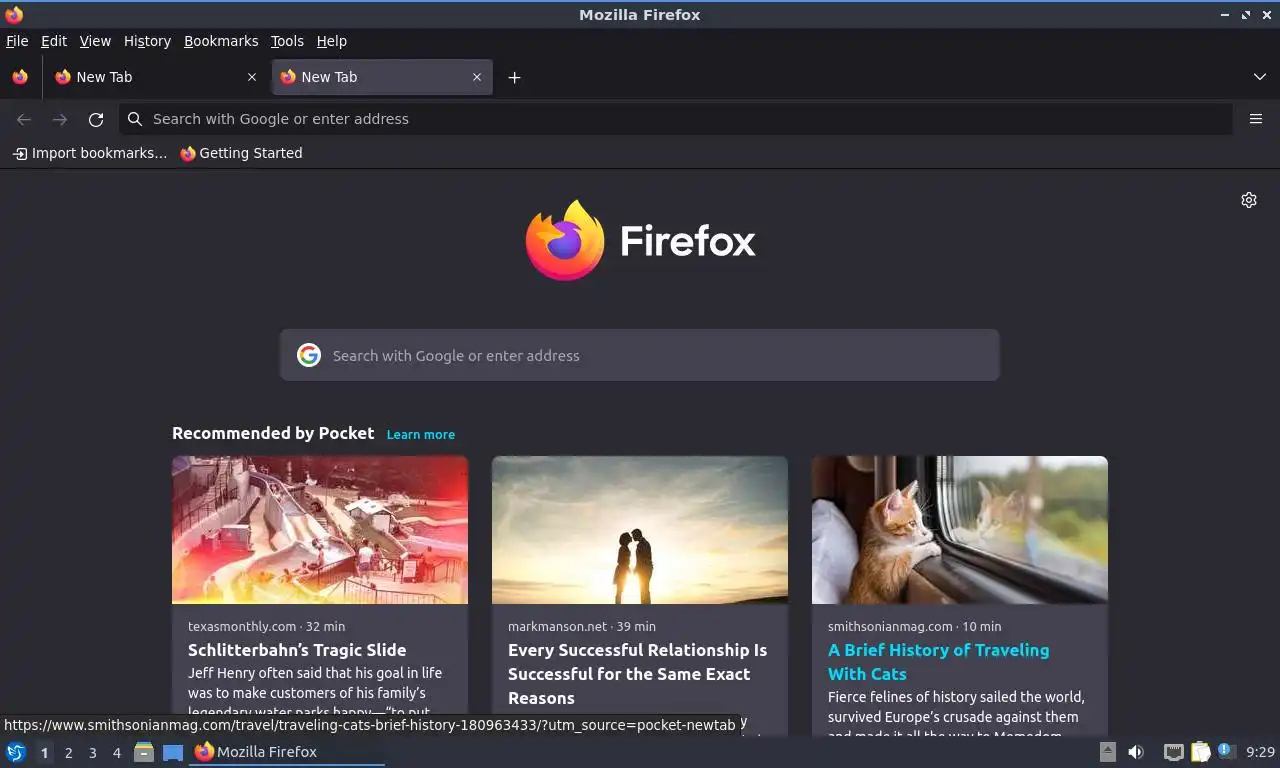The image size is (1280, 768).
Task: Open Import bookmarks from bookmarks toolbar
Action: pyautogui.click(x=89, y=153)
